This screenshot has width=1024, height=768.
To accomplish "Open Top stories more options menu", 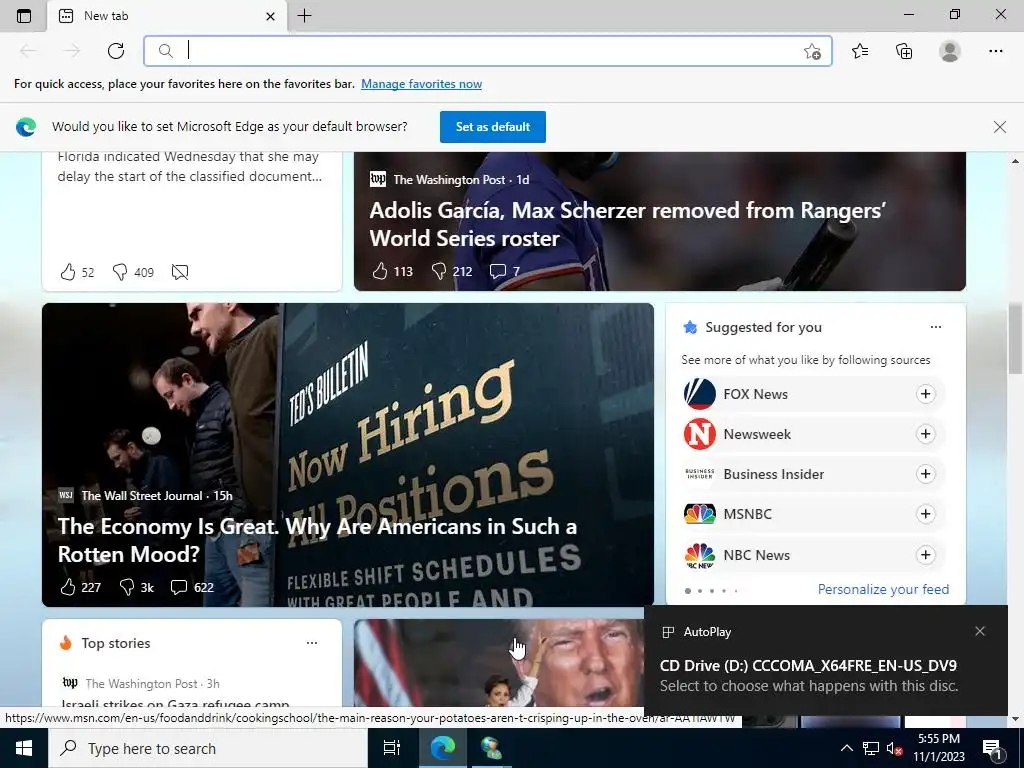I will tap(312, 643).
